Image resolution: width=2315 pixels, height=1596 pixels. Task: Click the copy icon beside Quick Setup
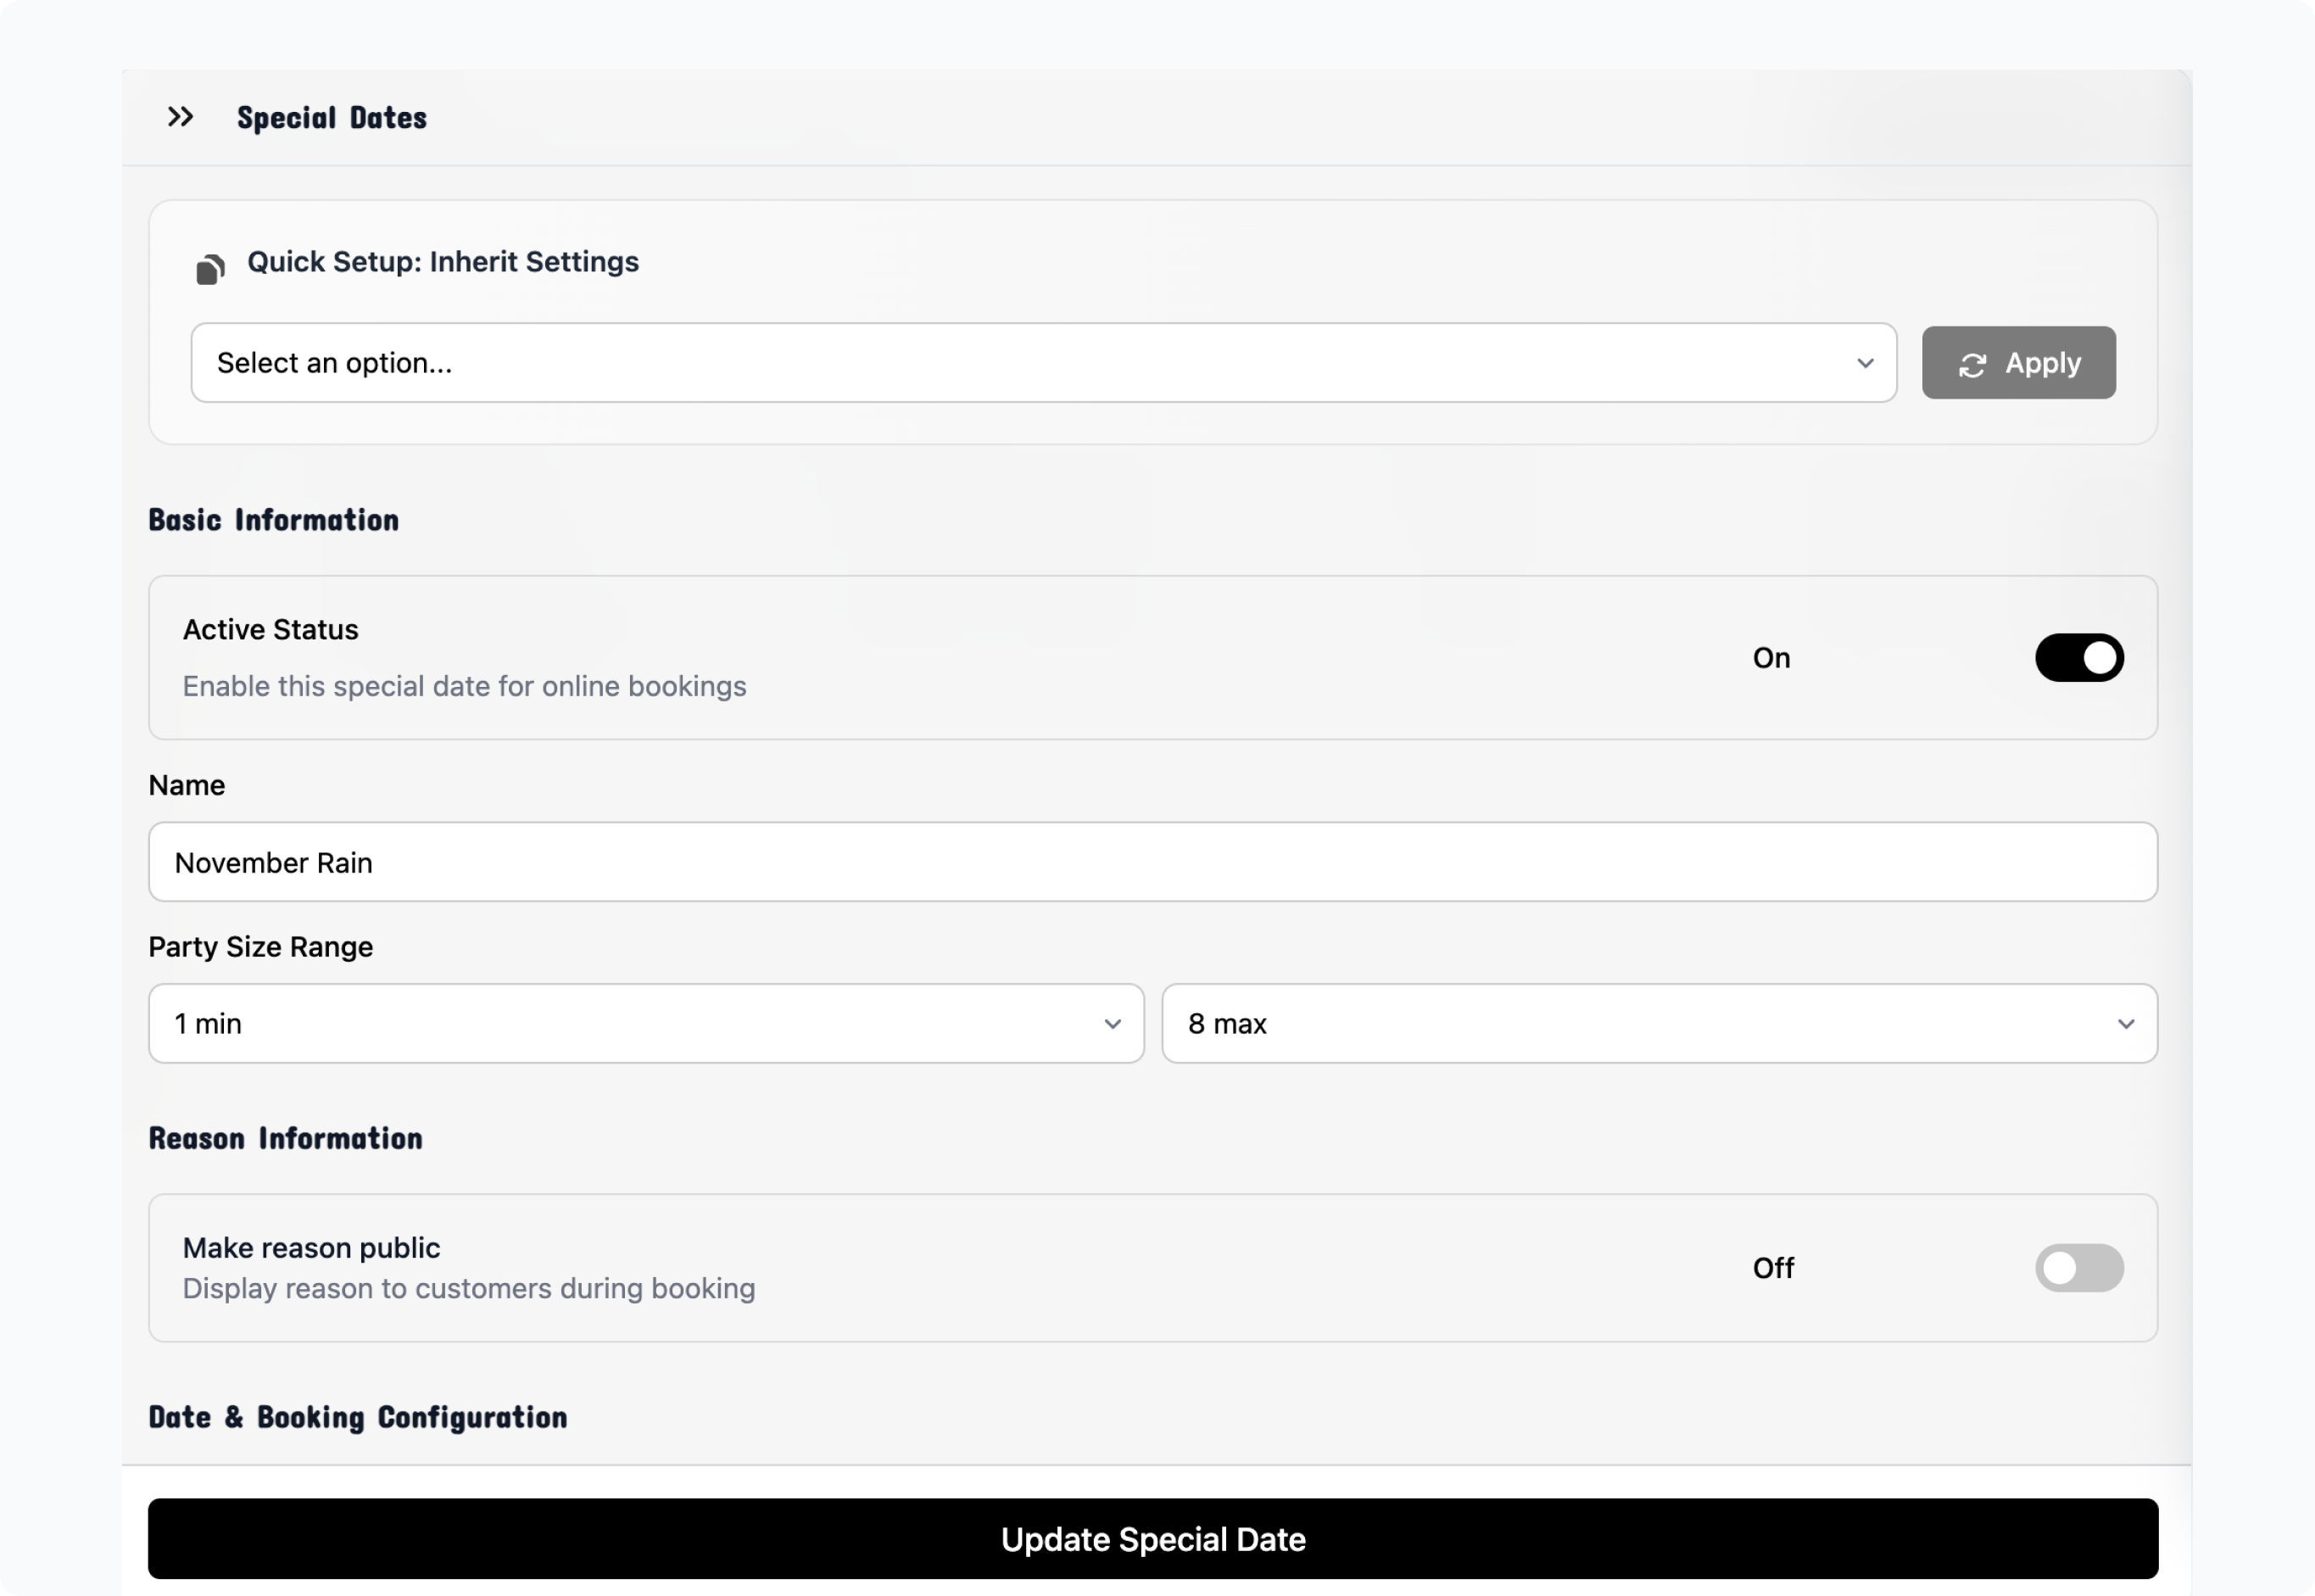pyautogui.click(x=210, y=269)
